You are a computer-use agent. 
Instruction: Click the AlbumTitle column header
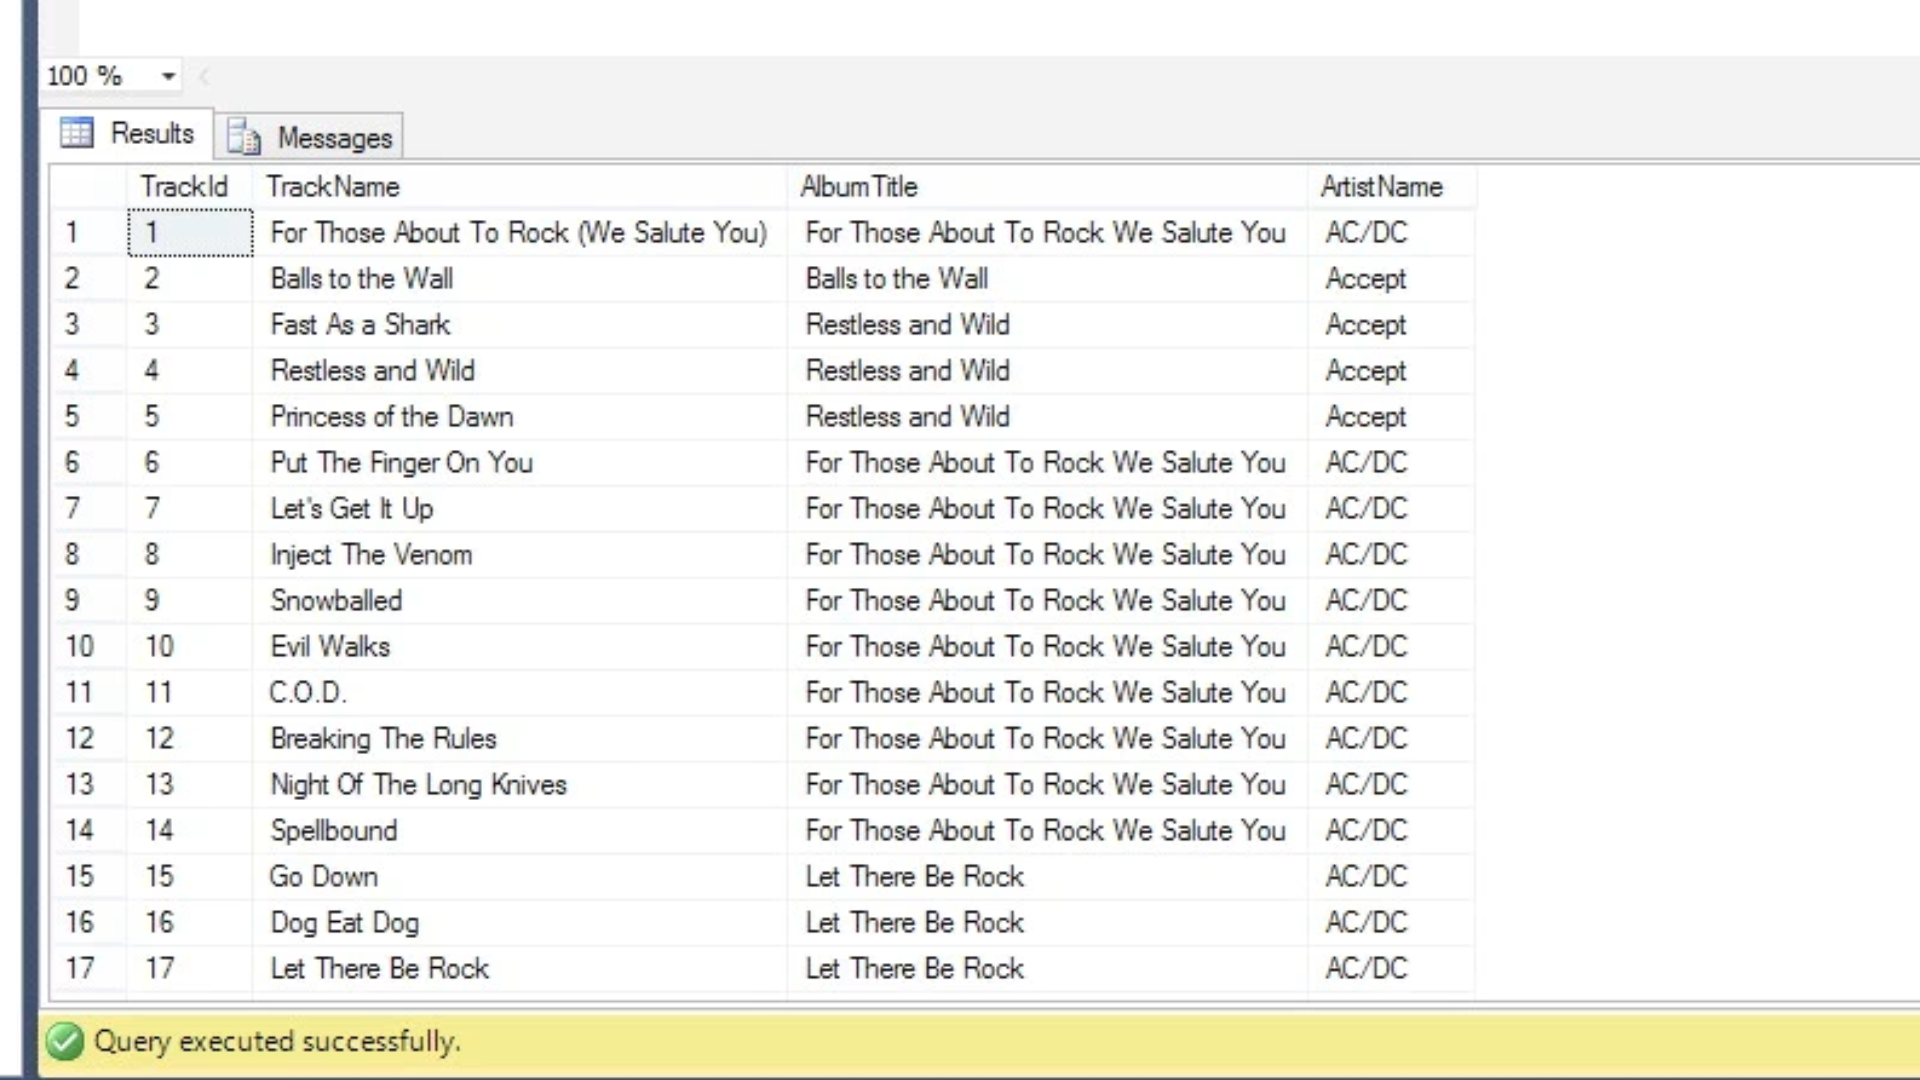coord(859,187)
